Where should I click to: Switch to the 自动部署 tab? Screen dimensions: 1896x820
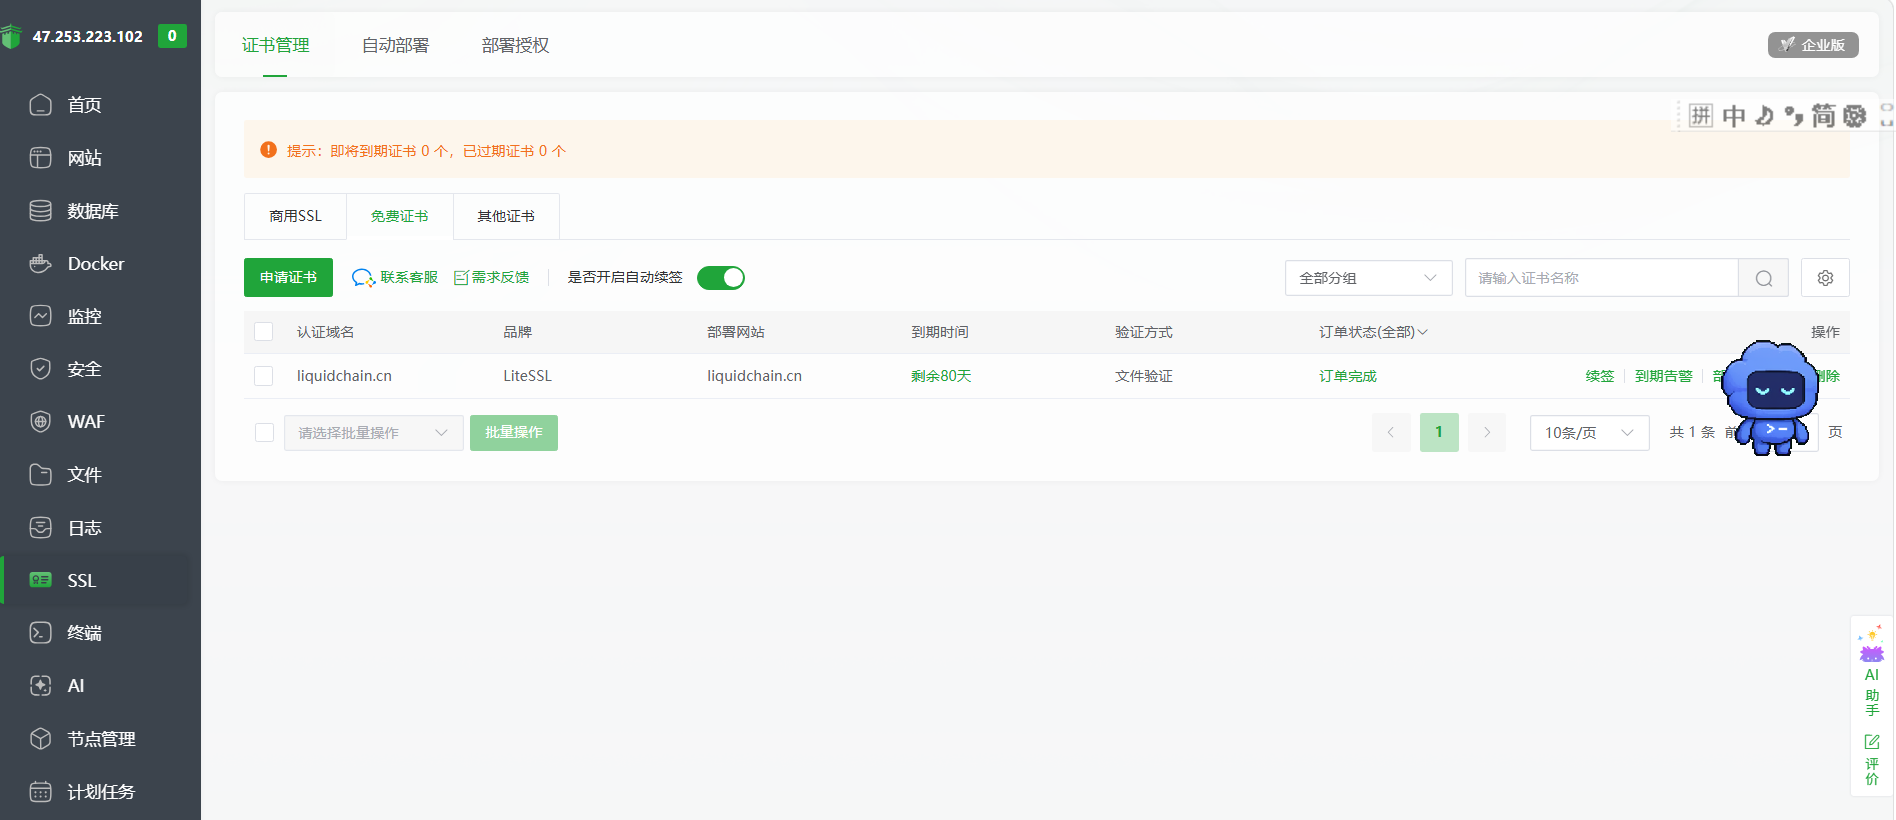(395, 45)
